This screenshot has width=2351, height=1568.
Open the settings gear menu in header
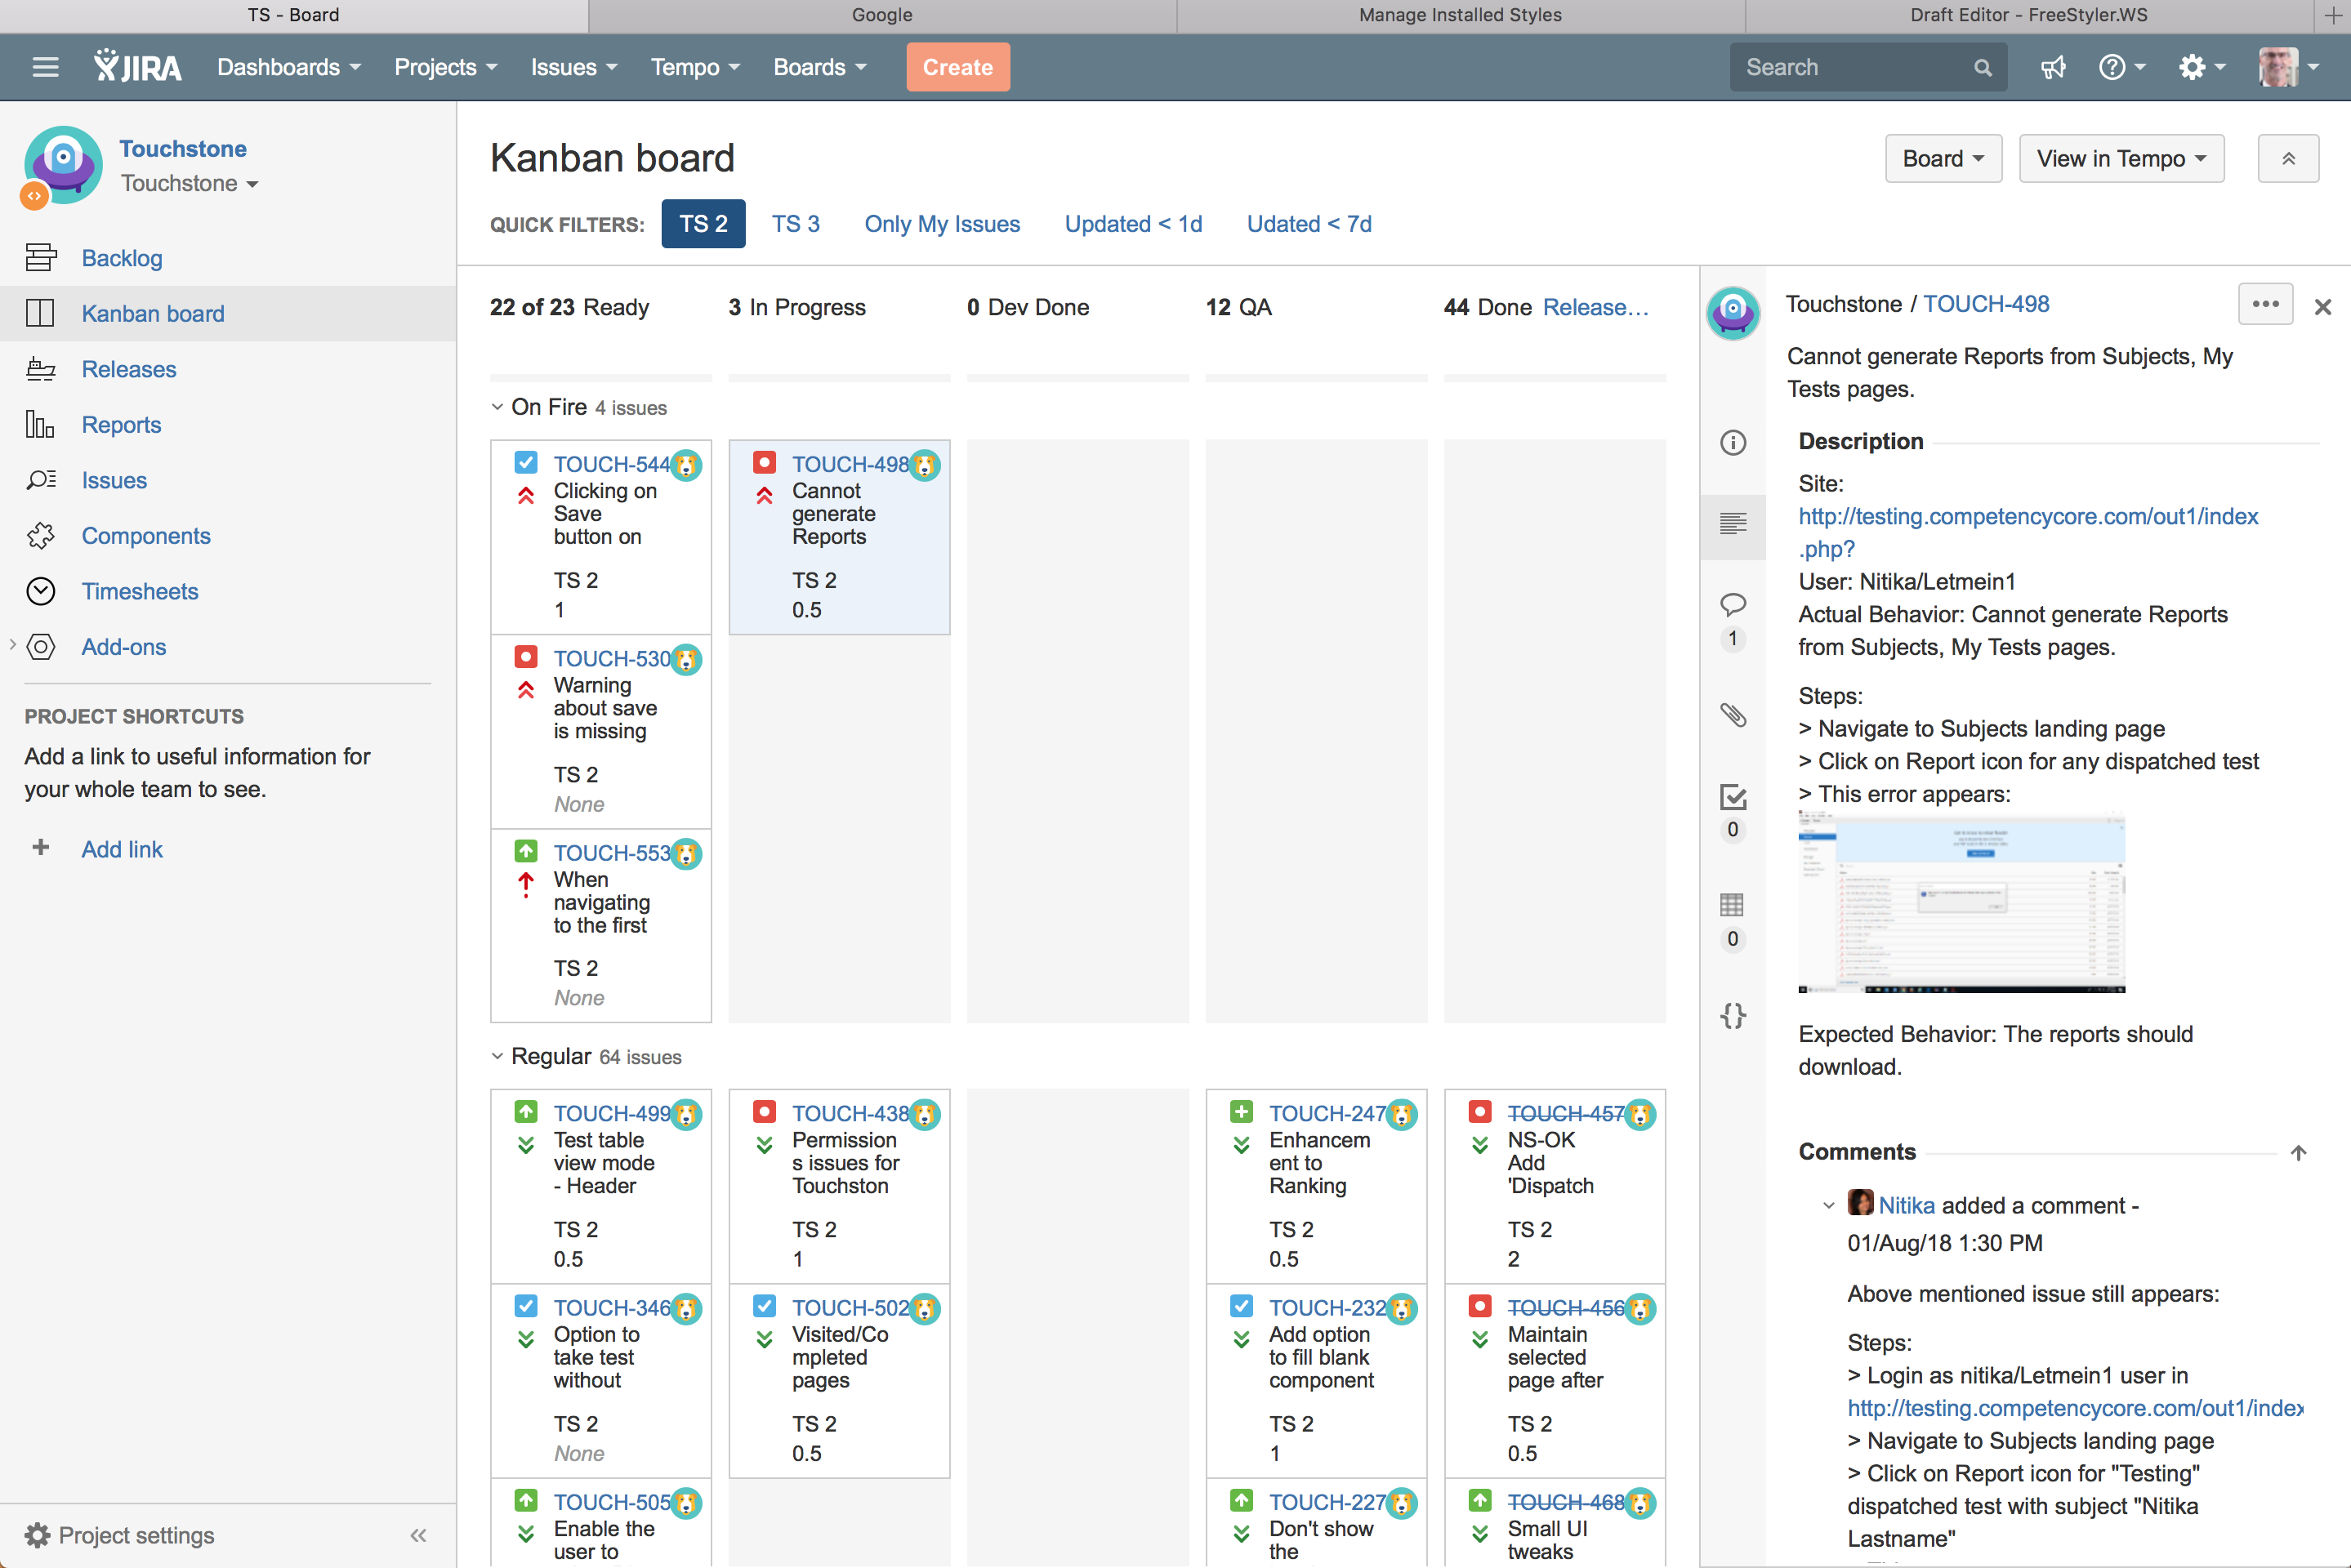tap(2202, 67)
